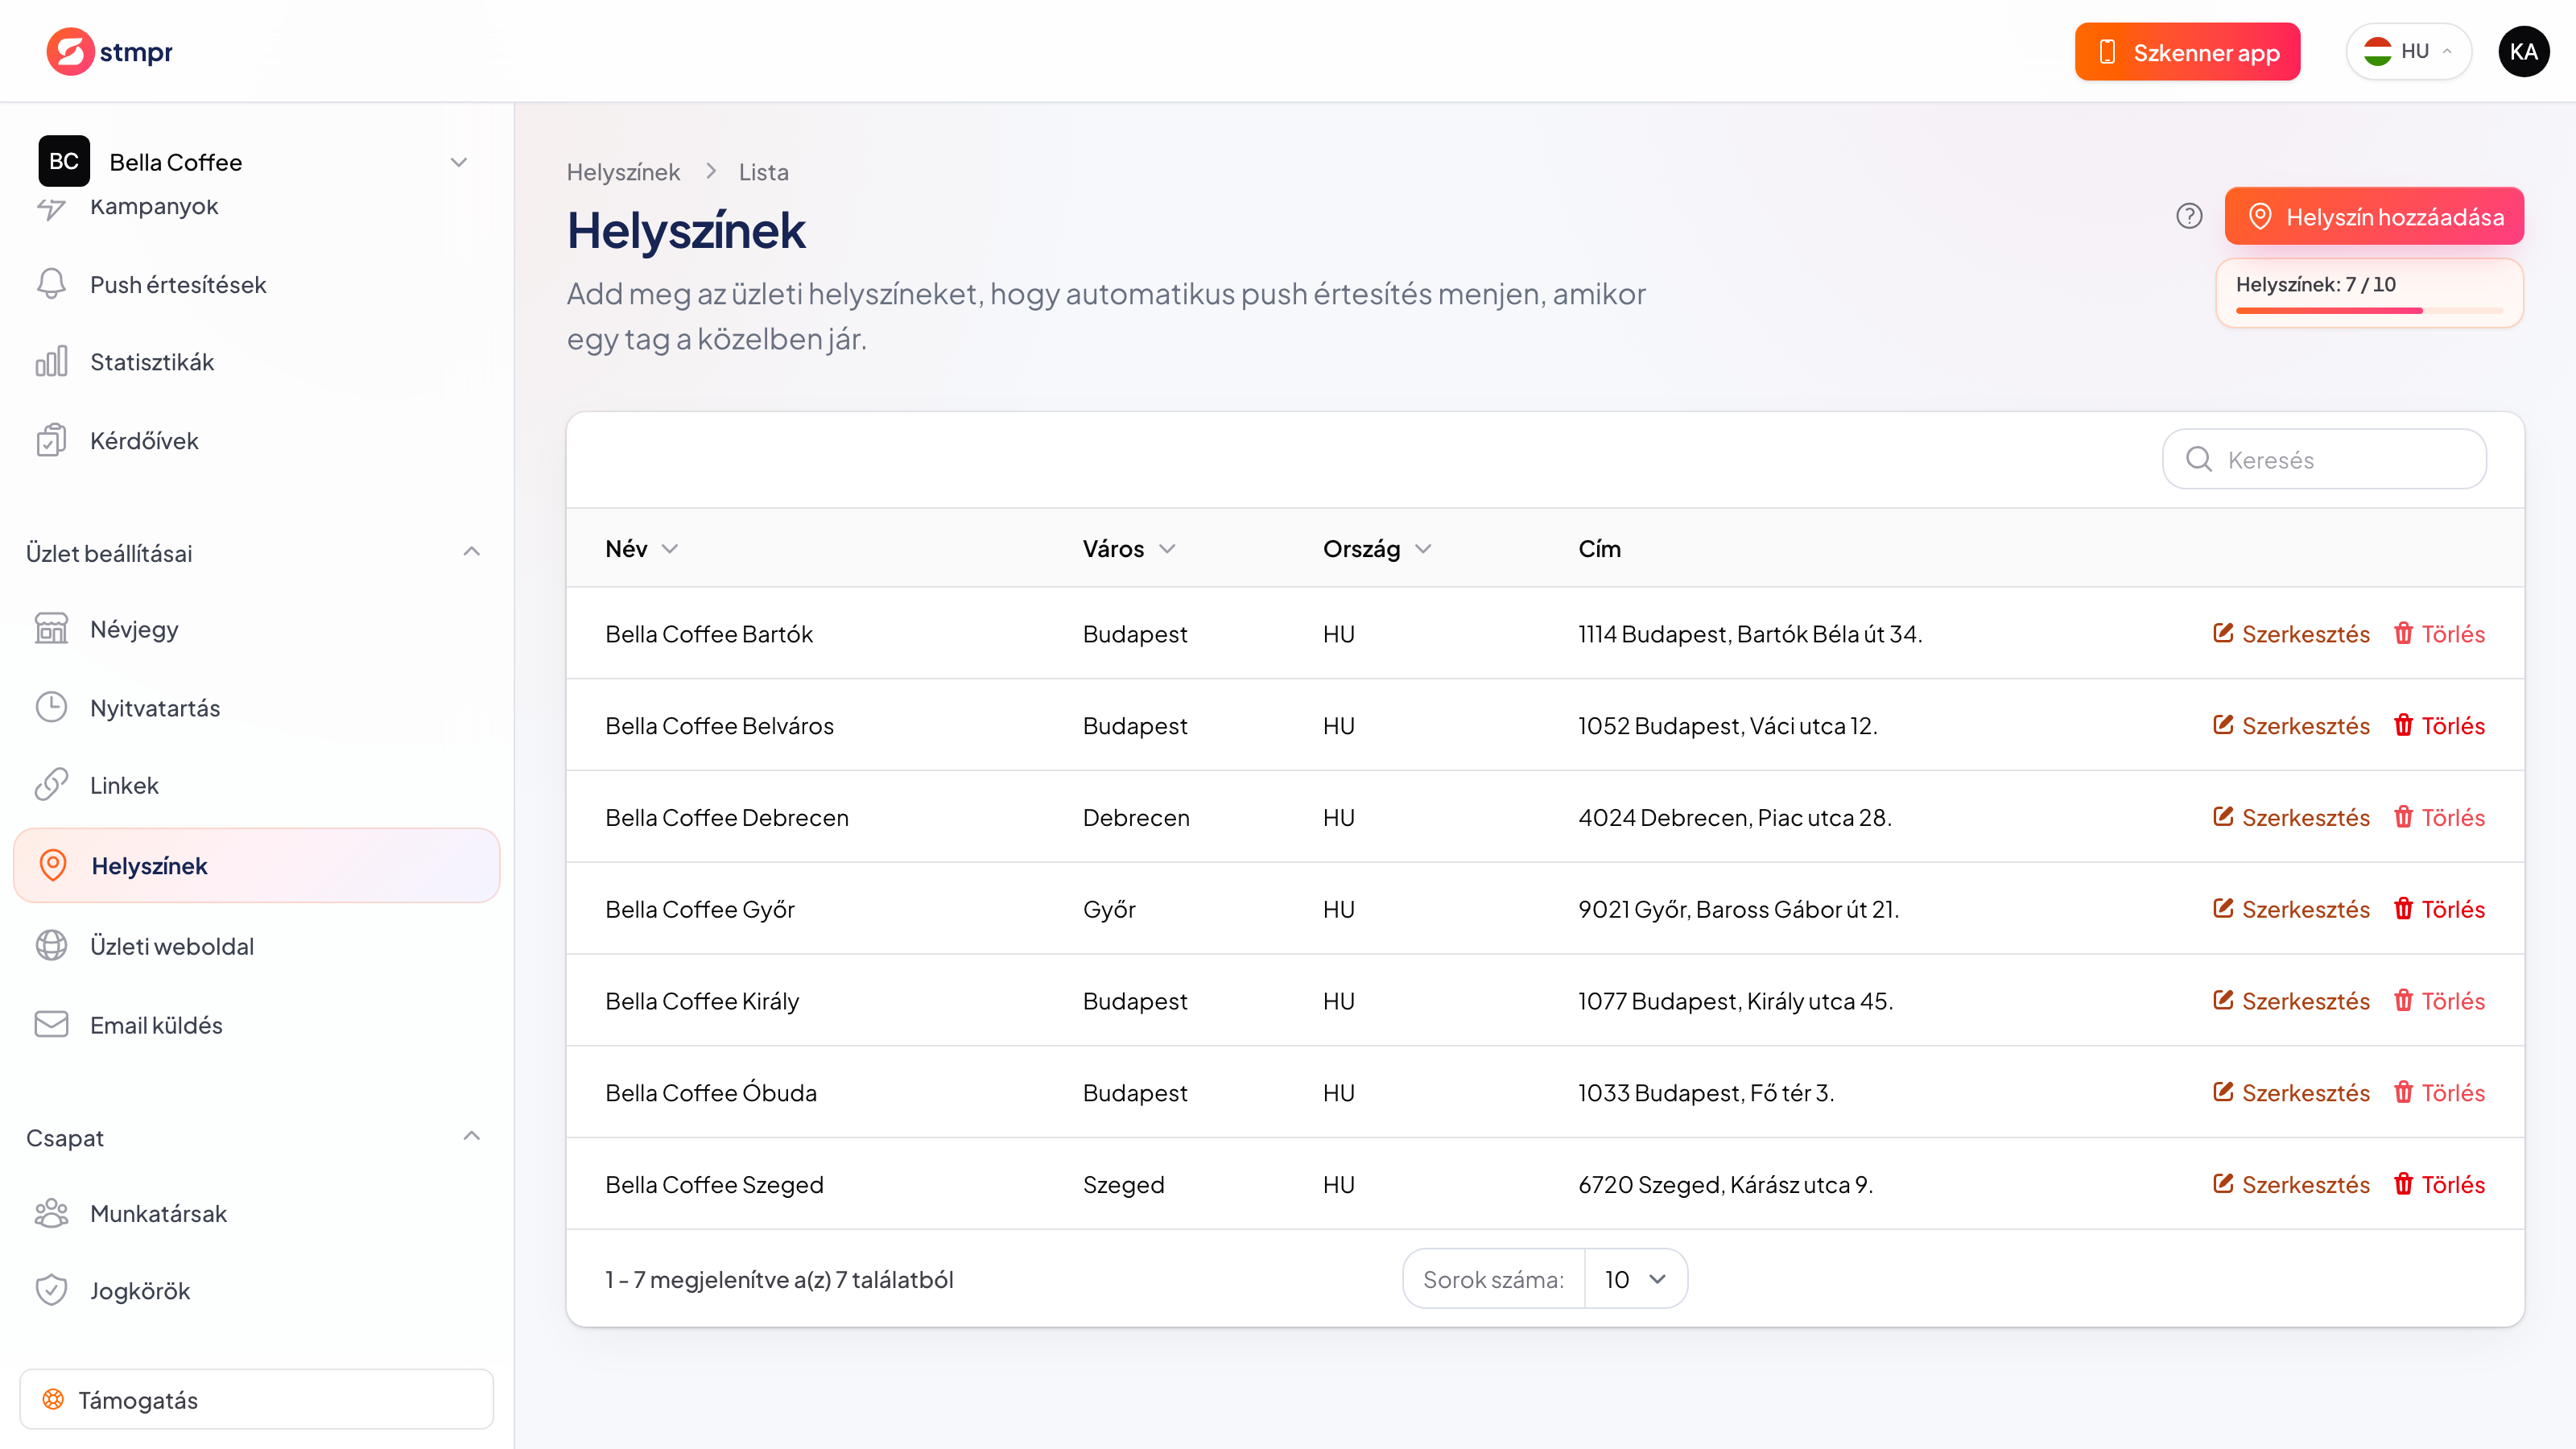Expand the Bella Coffee business switcher chevron

tap(459, 162)
